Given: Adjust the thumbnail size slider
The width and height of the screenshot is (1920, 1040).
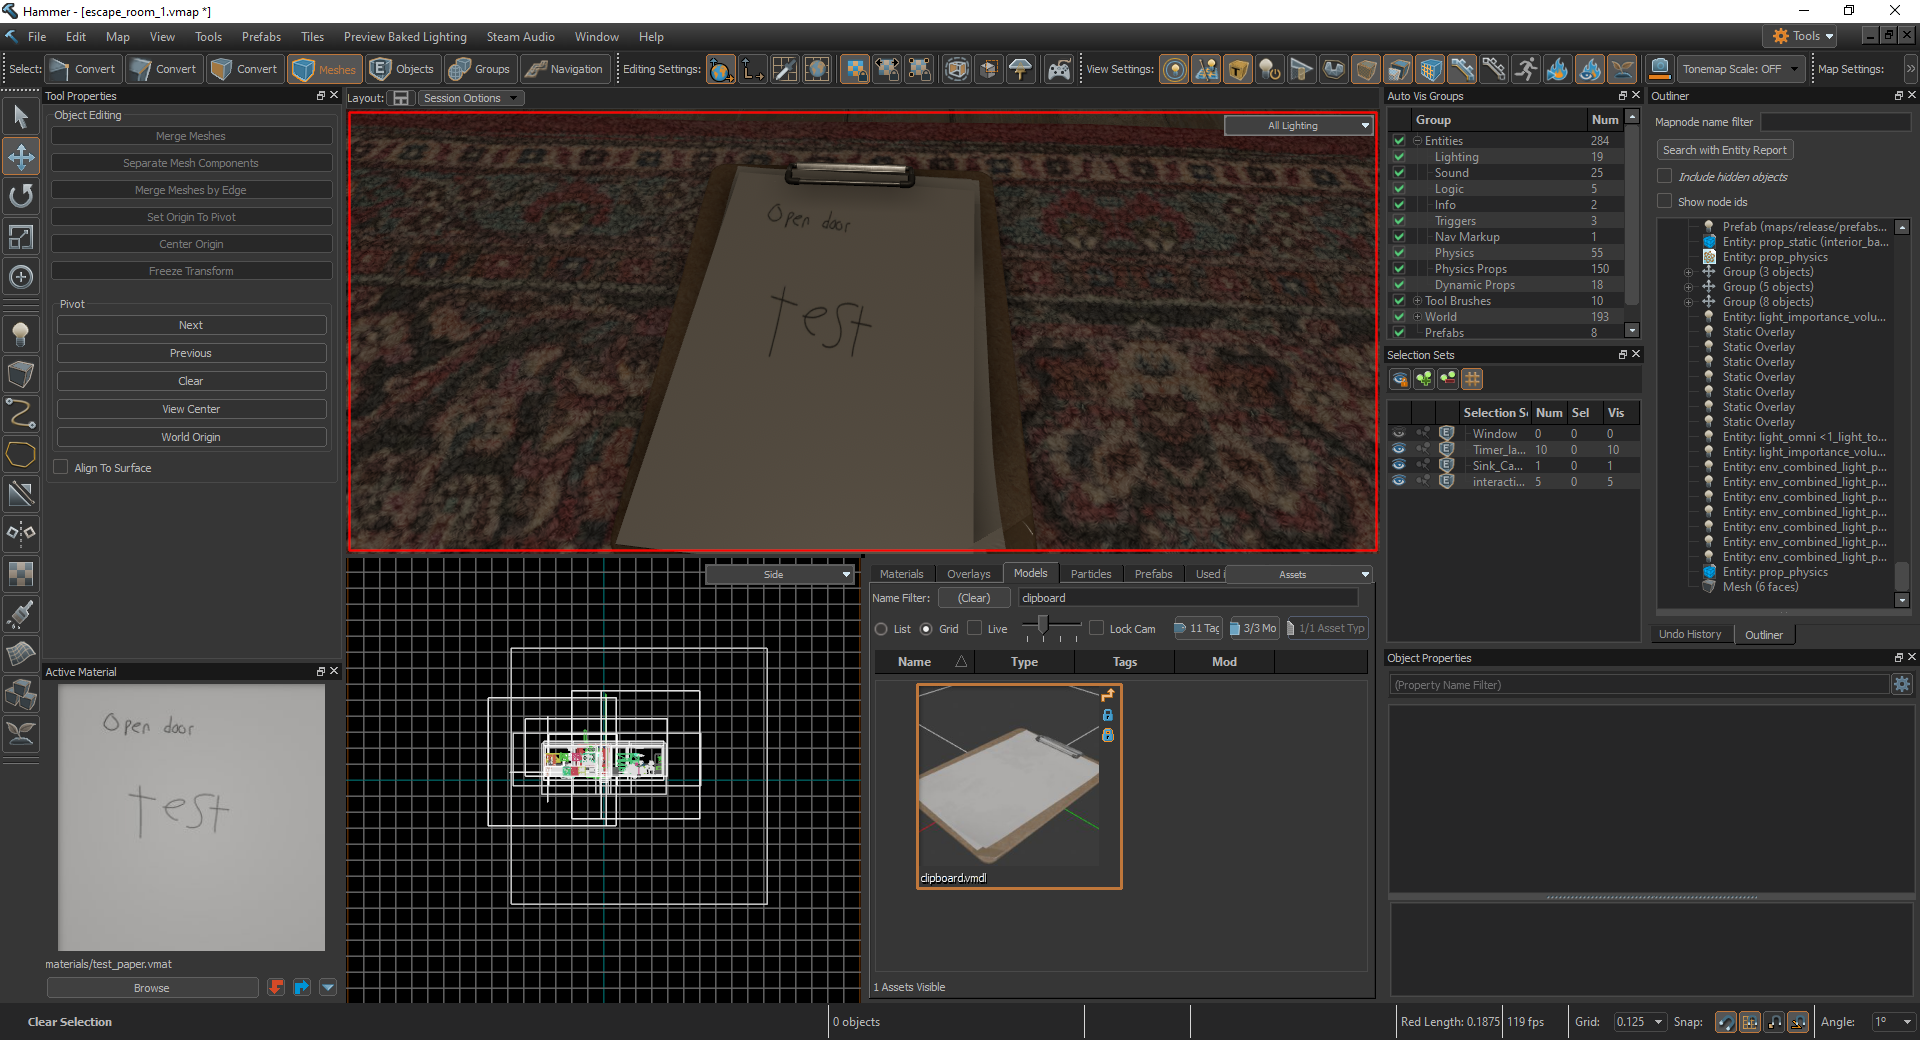Looking at the screenshot, I should click(x=1043, y=627).
